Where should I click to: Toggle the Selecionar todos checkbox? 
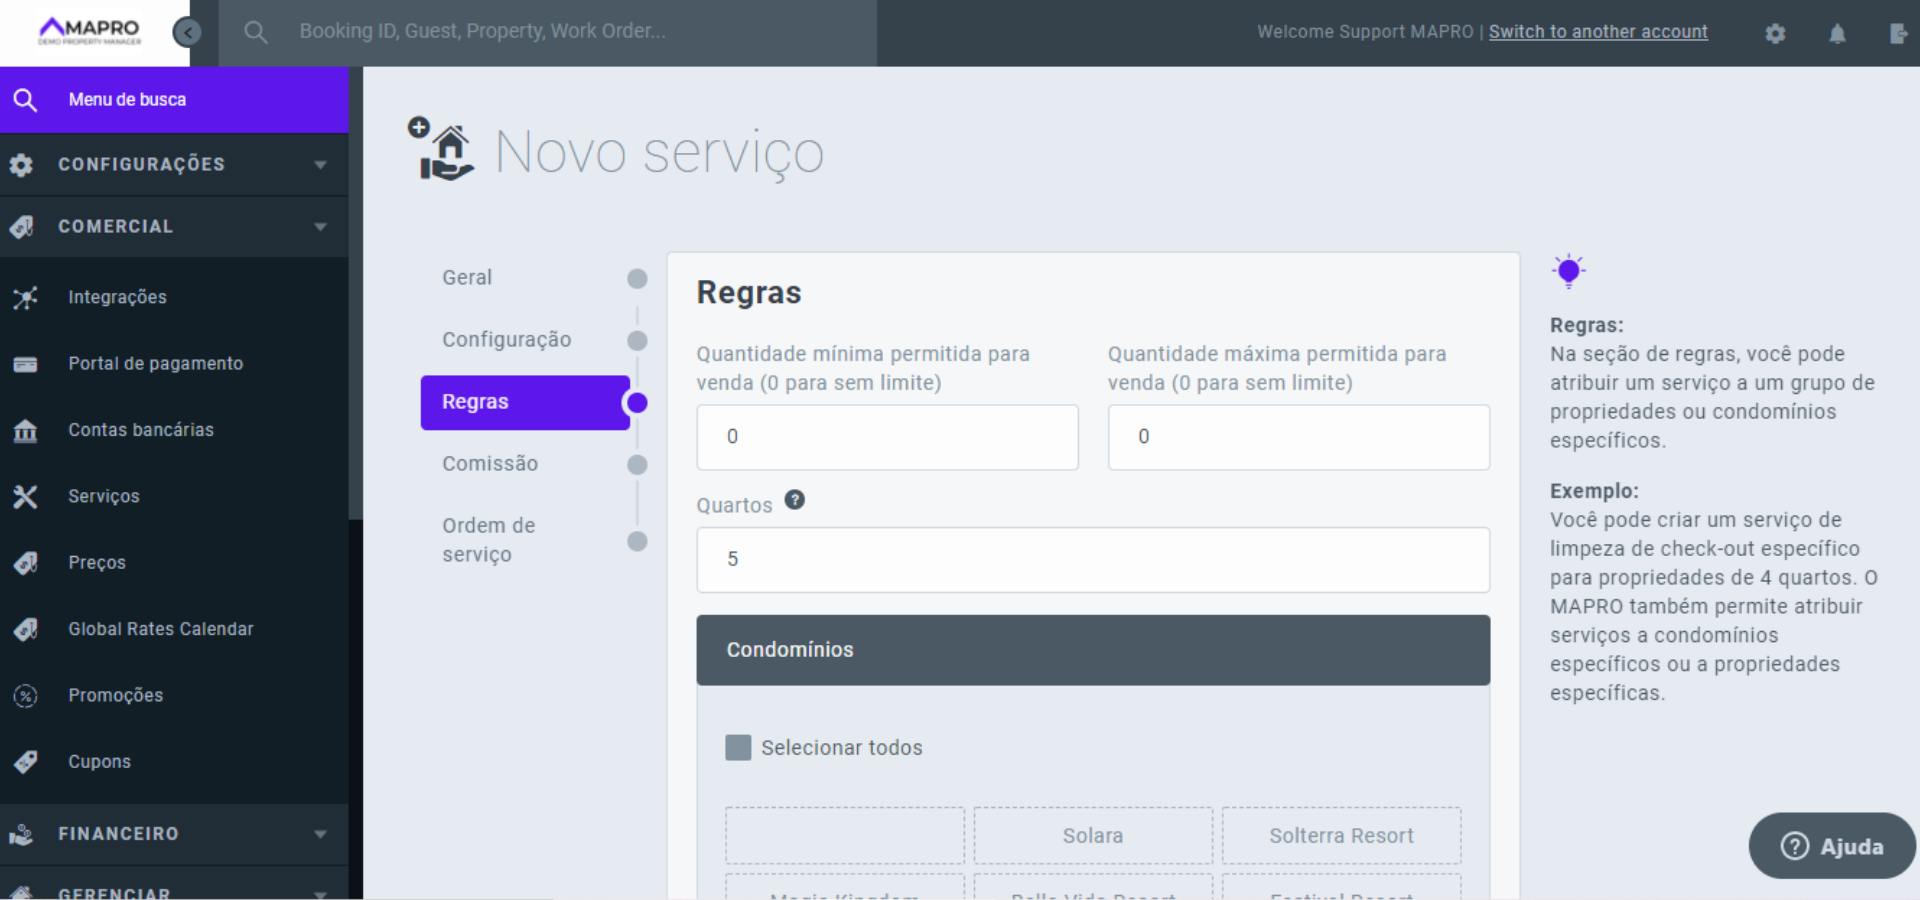[738, 748]
